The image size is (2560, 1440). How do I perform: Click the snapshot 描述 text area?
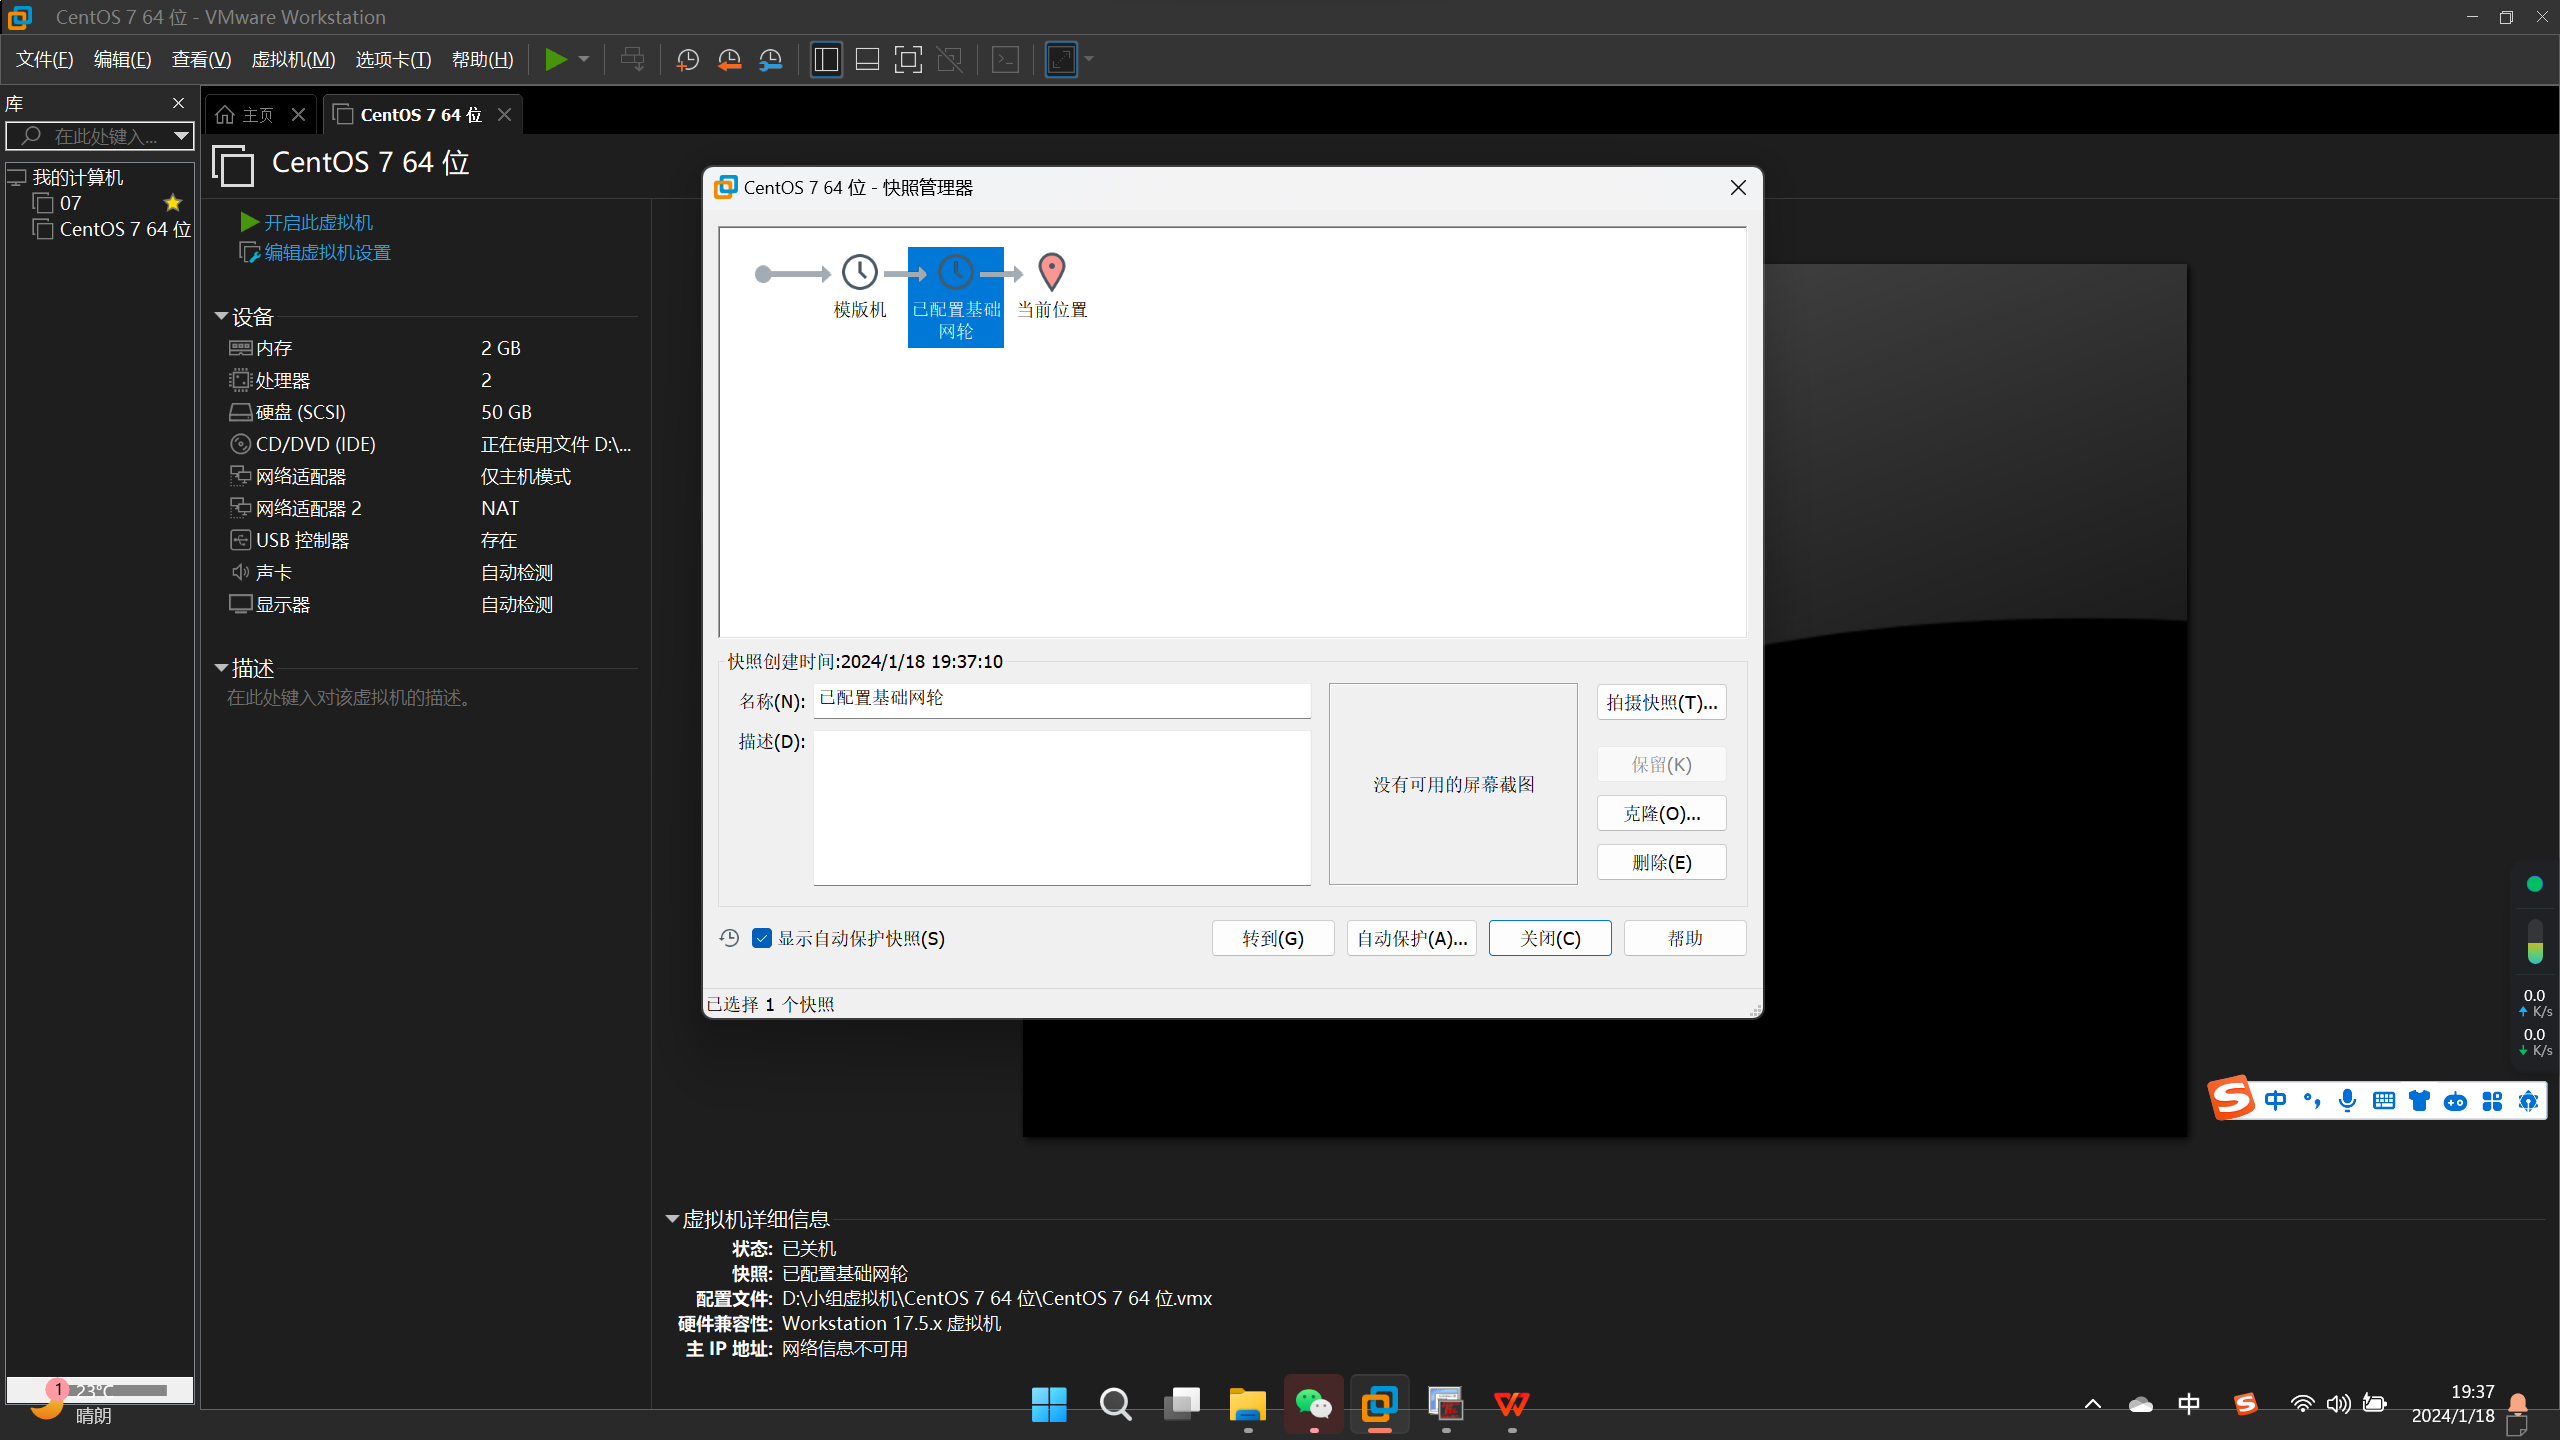coord(1062,808)
